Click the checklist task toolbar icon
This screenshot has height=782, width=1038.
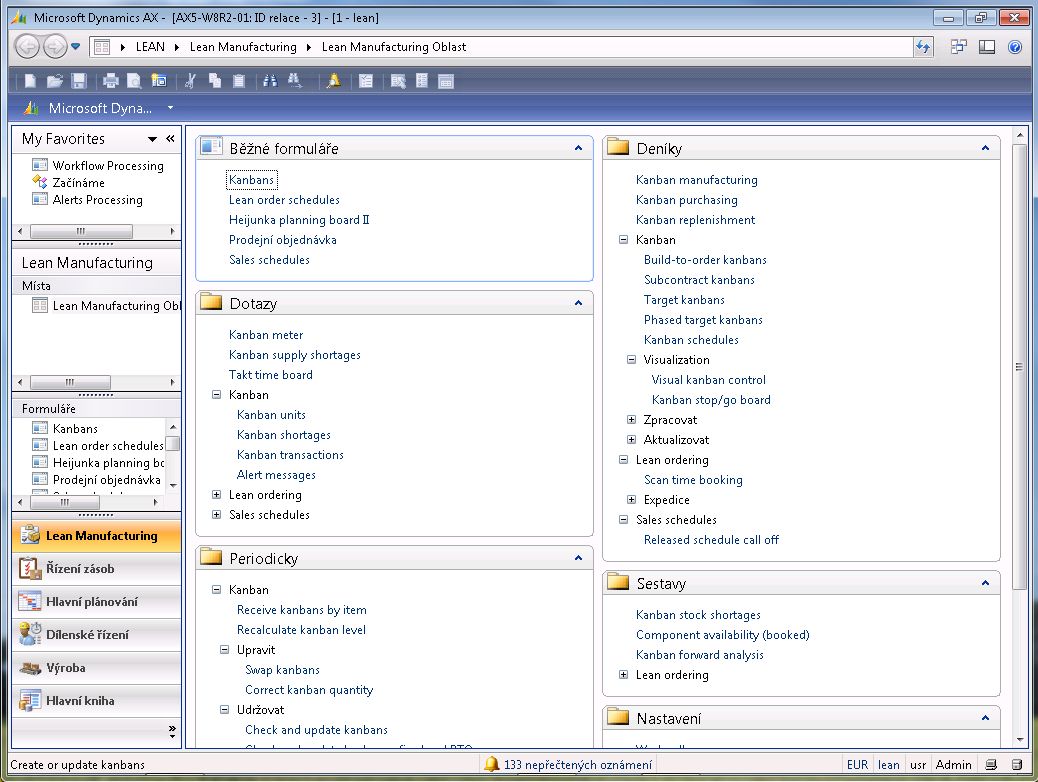click(x=365, y=81)
